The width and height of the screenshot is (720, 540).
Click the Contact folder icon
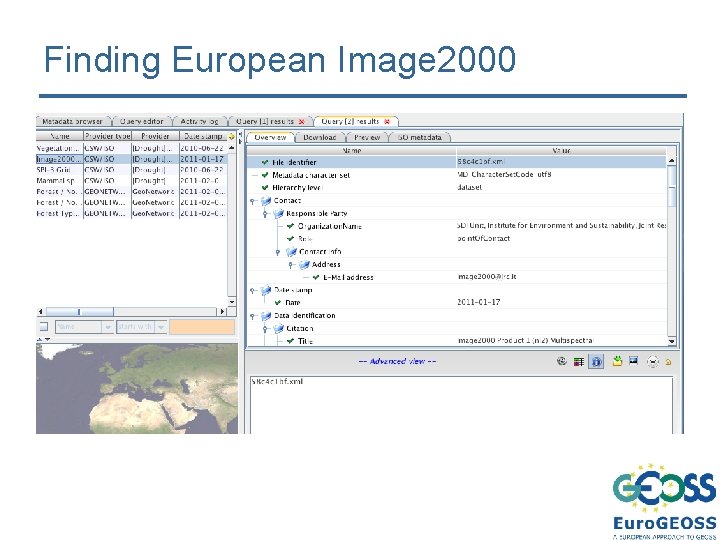coord(266,201)
